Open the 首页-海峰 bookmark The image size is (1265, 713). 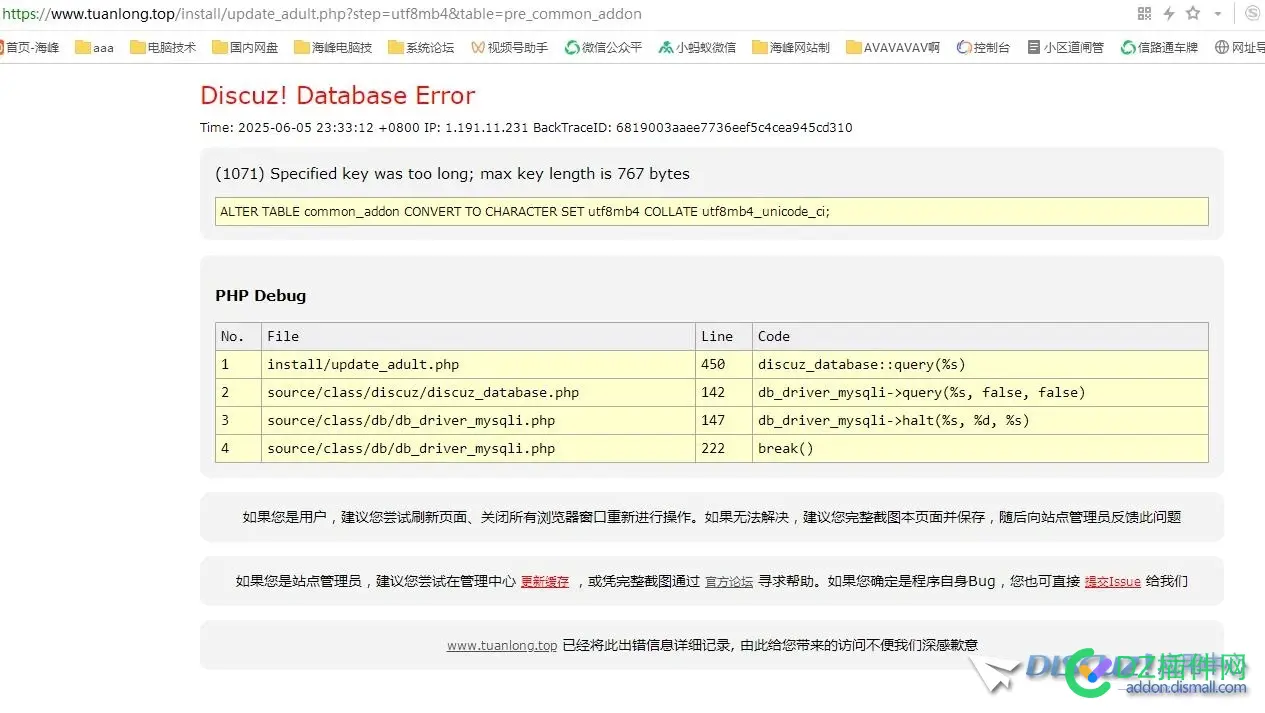[30, 47]
